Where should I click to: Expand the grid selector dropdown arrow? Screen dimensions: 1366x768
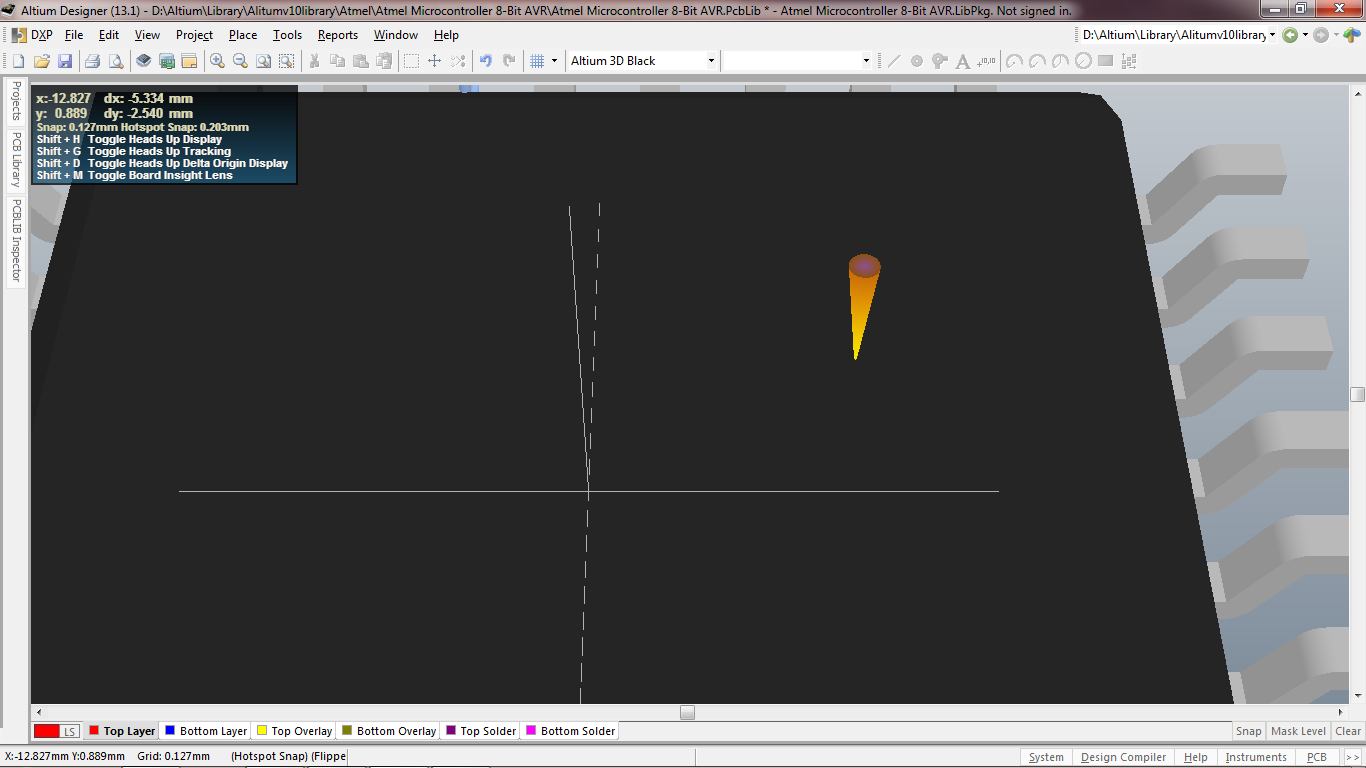click(x=552, y=60)
